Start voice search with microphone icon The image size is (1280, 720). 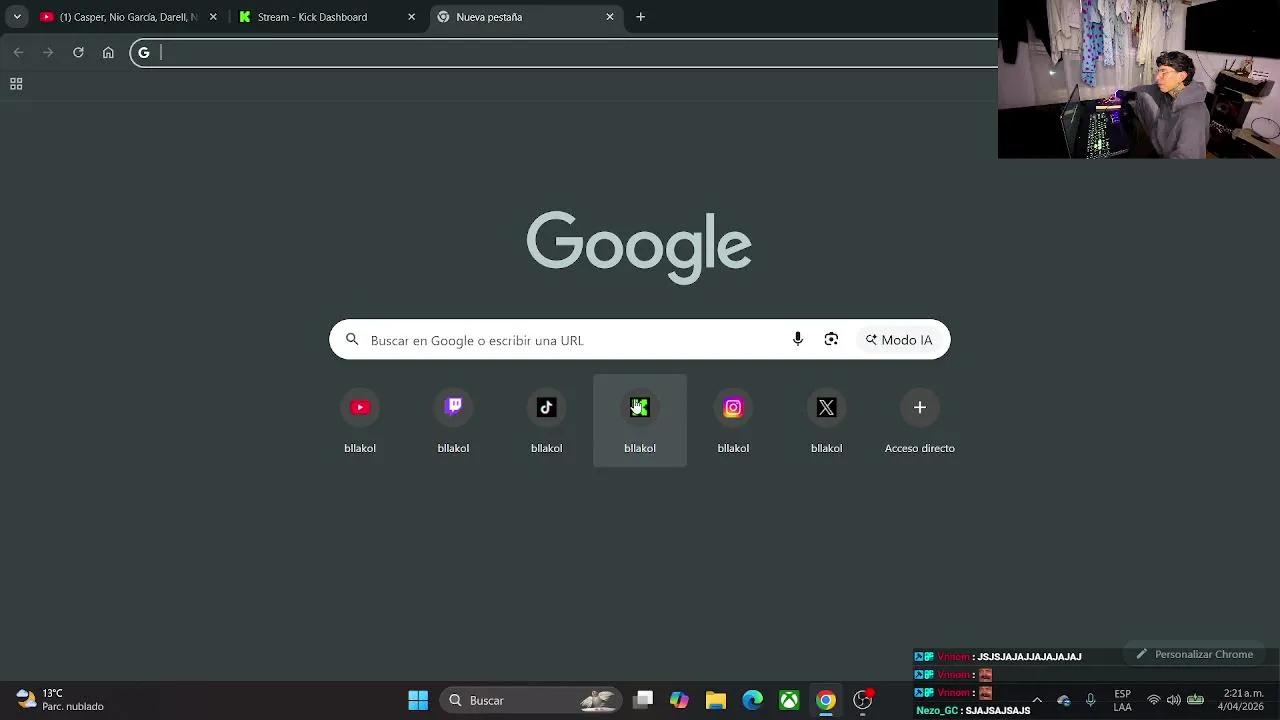(x=797, y=340)
